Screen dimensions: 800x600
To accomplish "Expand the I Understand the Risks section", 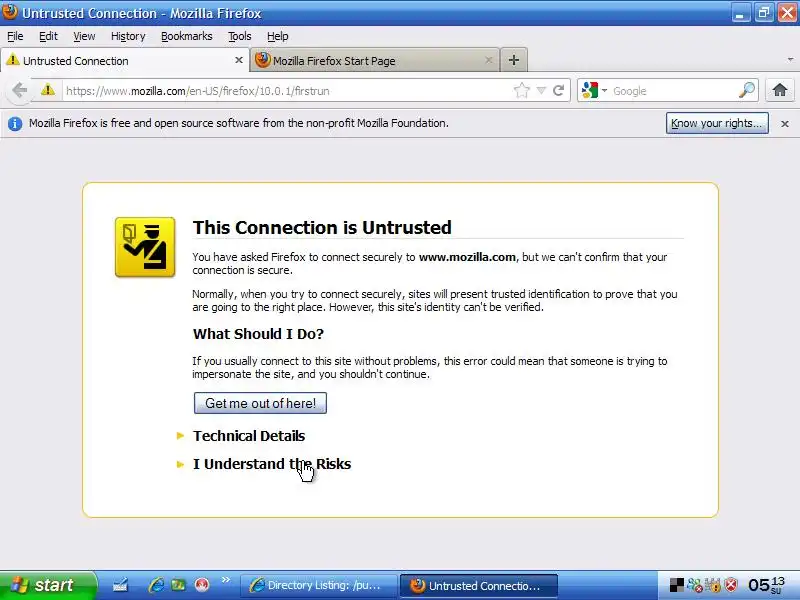I will (x=271, y=464).
